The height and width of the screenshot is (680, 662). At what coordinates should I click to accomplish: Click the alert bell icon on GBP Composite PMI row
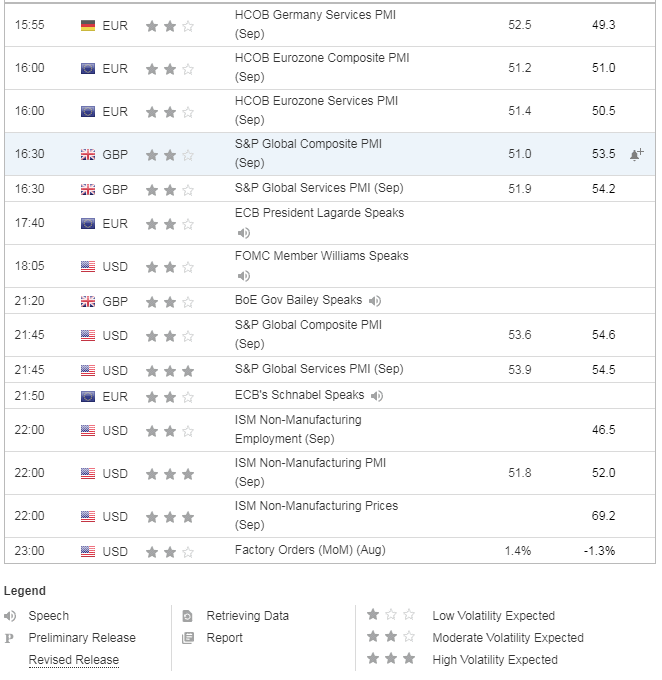[636, 154]
